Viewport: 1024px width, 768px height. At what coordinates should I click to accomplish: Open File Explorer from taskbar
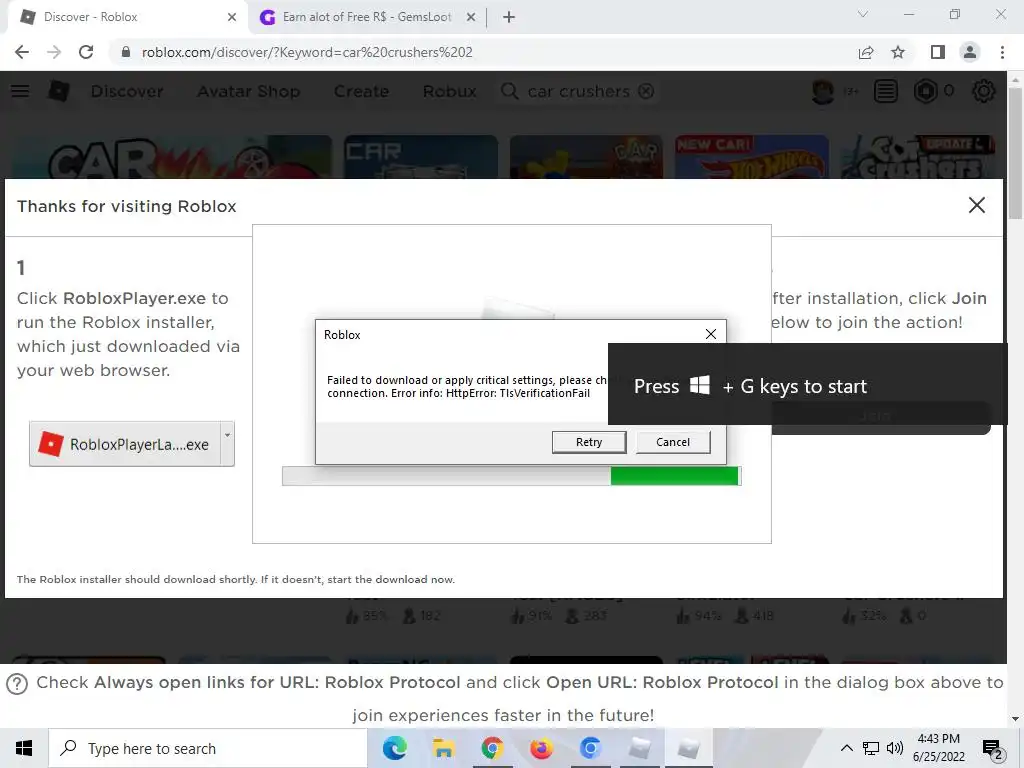443,748
